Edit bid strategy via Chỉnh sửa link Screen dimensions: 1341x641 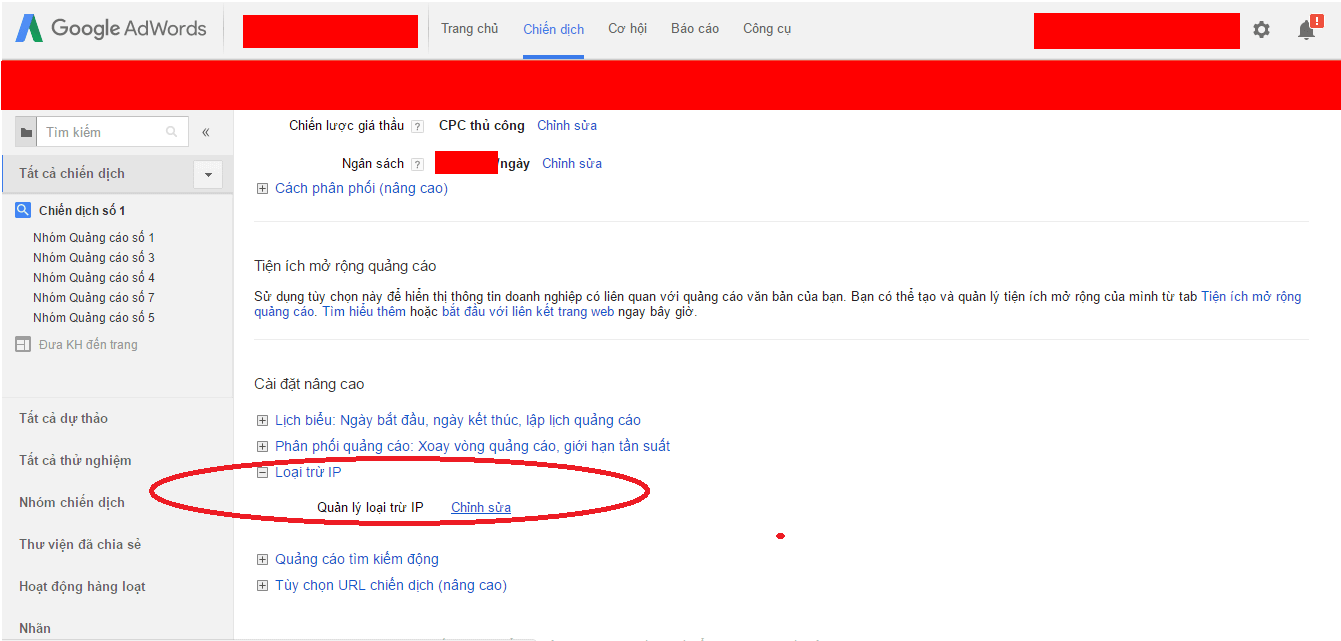(x=567, y=125)
